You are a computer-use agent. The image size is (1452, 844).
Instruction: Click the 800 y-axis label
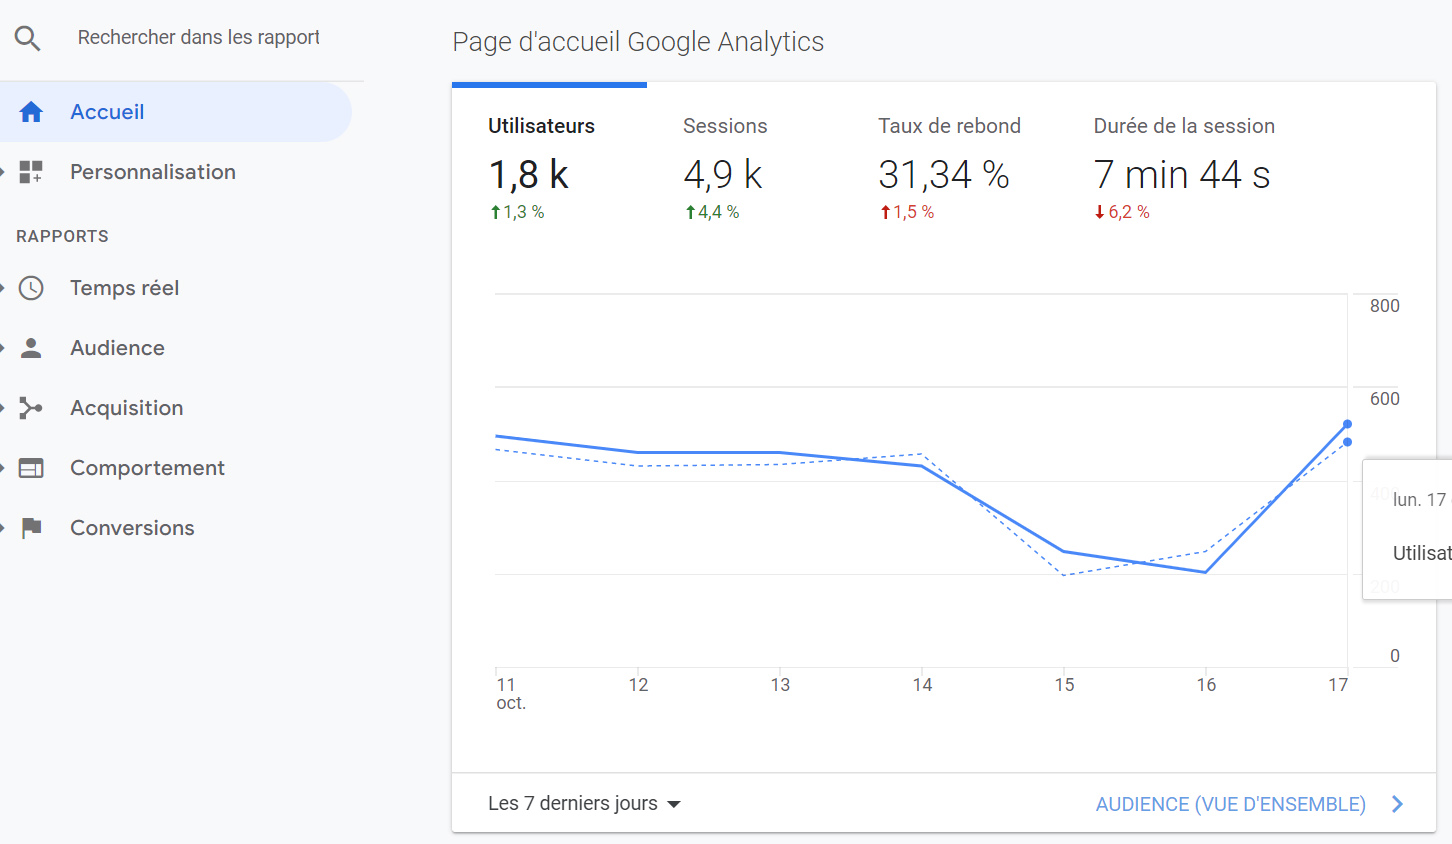[x=1385, y=306]
